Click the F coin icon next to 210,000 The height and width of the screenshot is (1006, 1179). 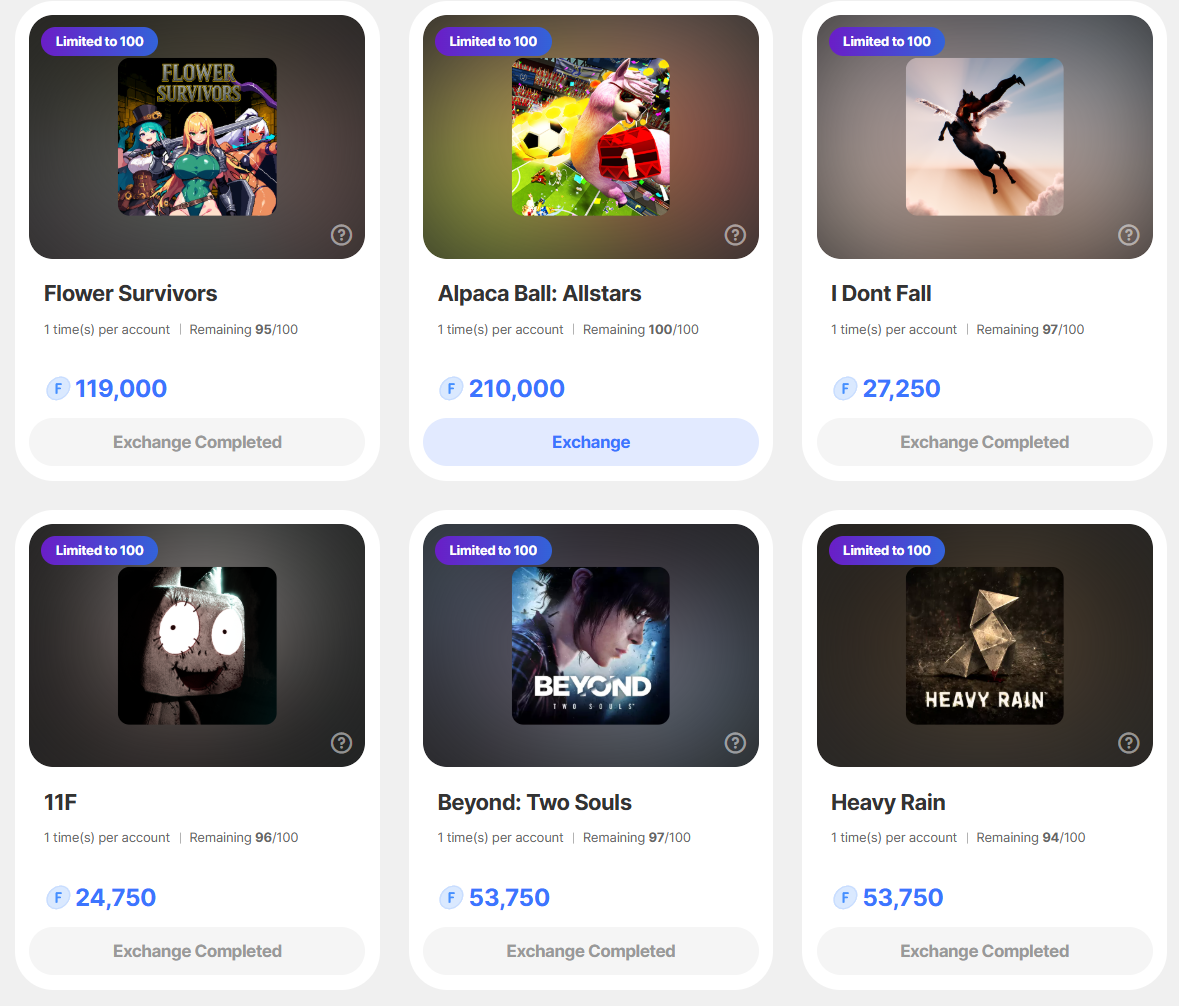pos(451,389)
